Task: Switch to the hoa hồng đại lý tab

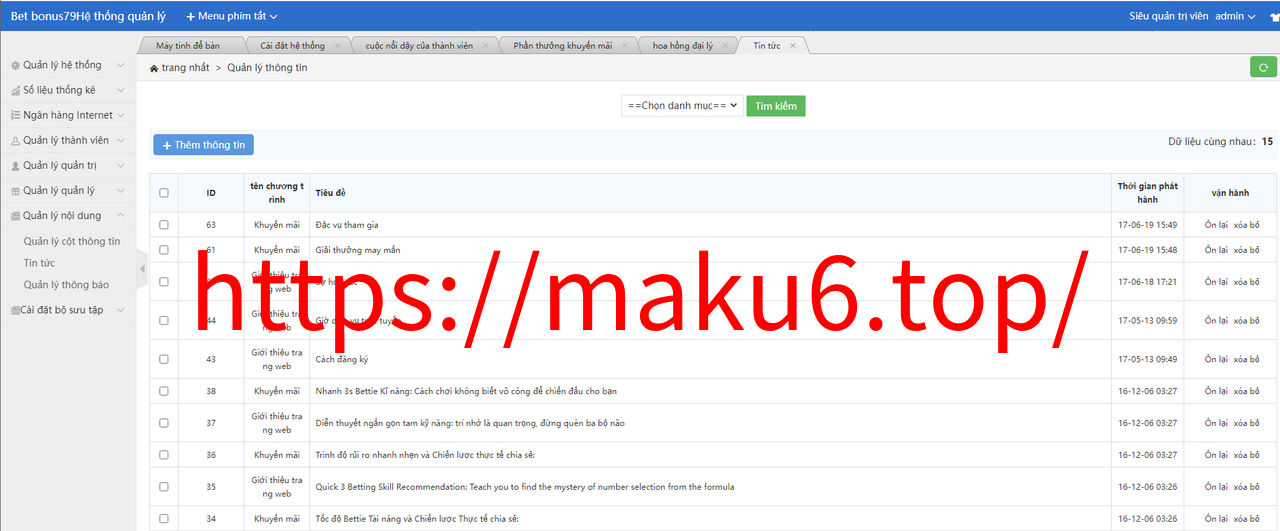Action: (x=683, y=46)
